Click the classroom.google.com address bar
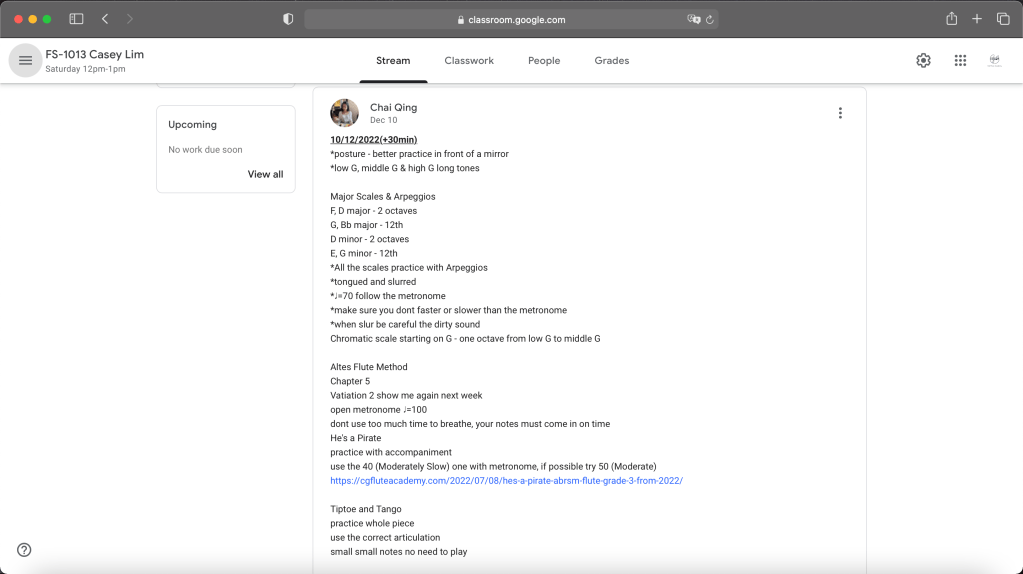 pos(510,19)
